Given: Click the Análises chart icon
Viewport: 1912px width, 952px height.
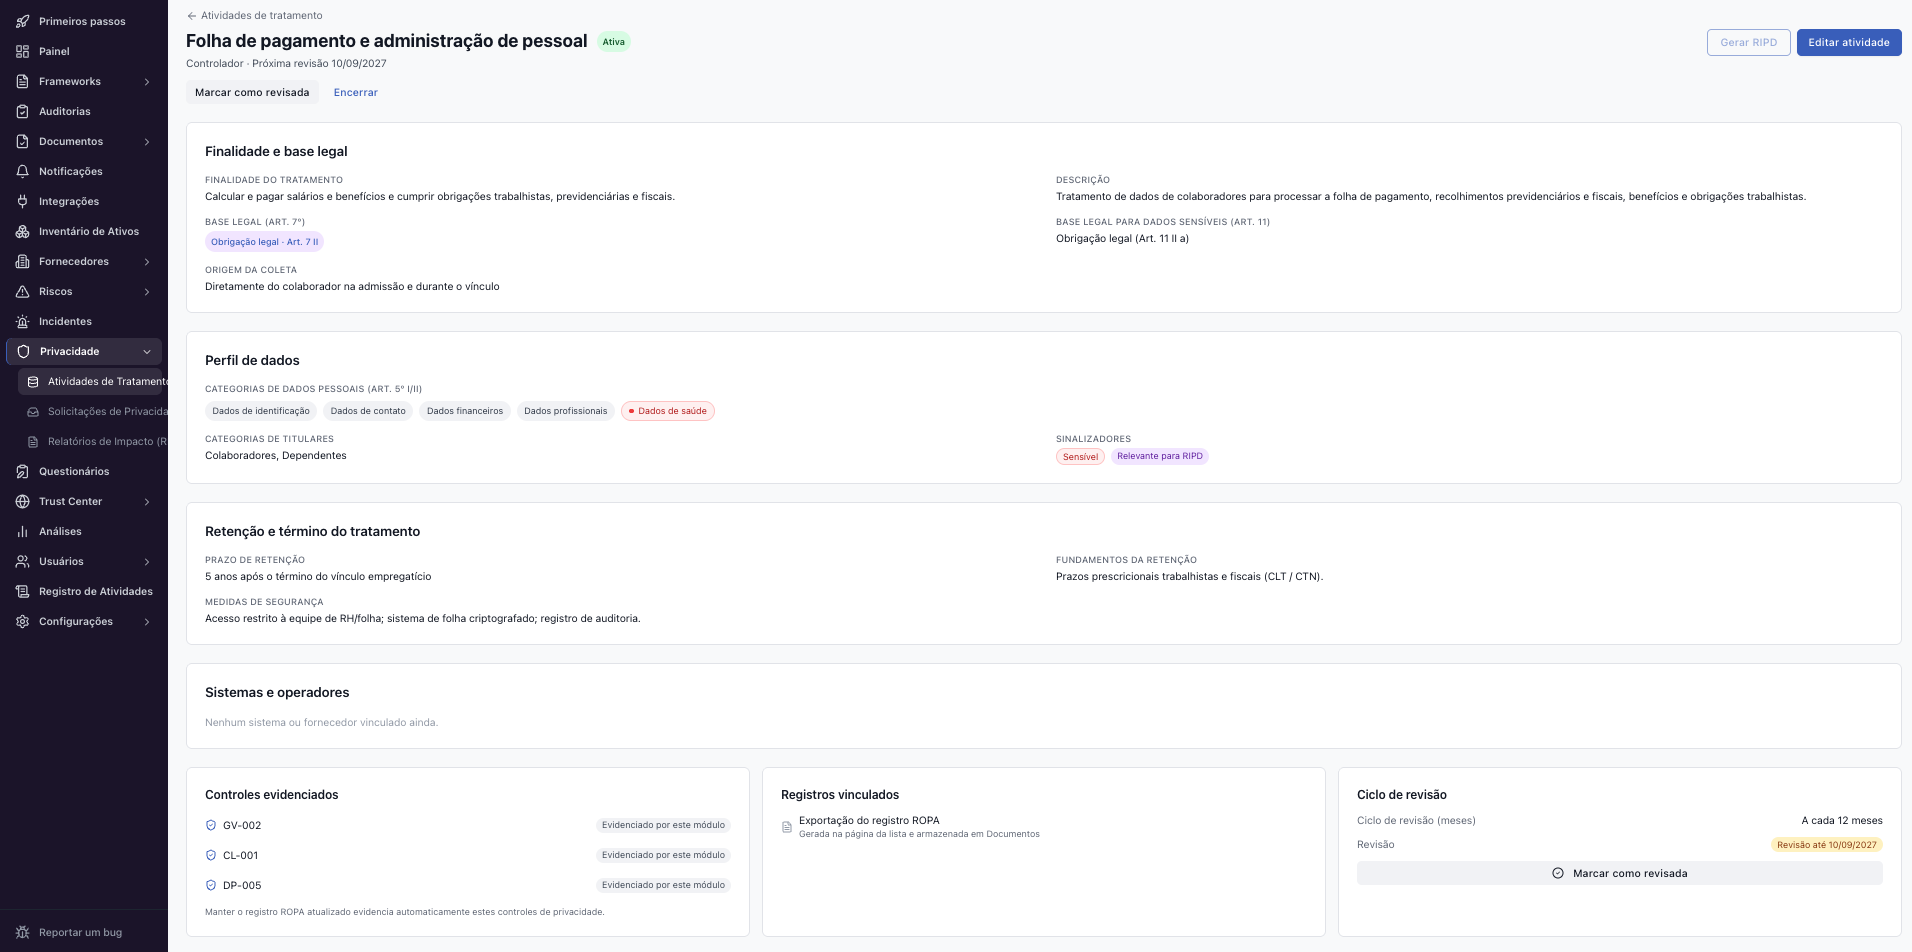Looking at the screenshot, I should (x=23, y=531).
